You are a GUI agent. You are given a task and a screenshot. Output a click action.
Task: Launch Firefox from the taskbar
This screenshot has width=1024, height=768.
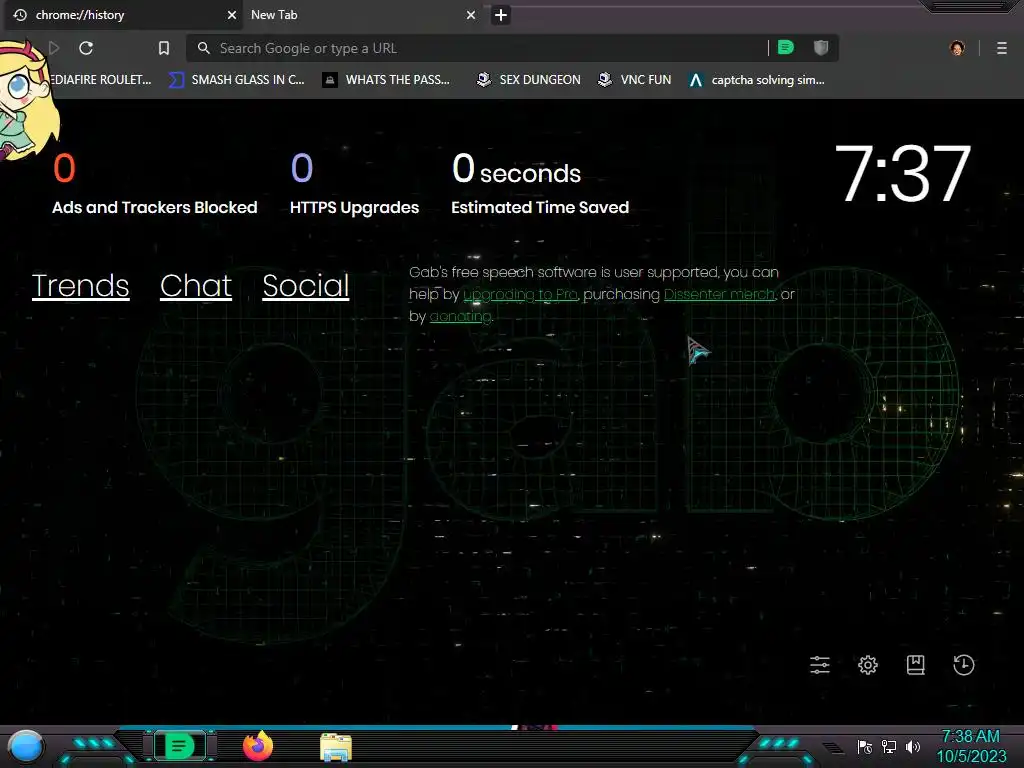pyautogui.click(x=258, y=746)
